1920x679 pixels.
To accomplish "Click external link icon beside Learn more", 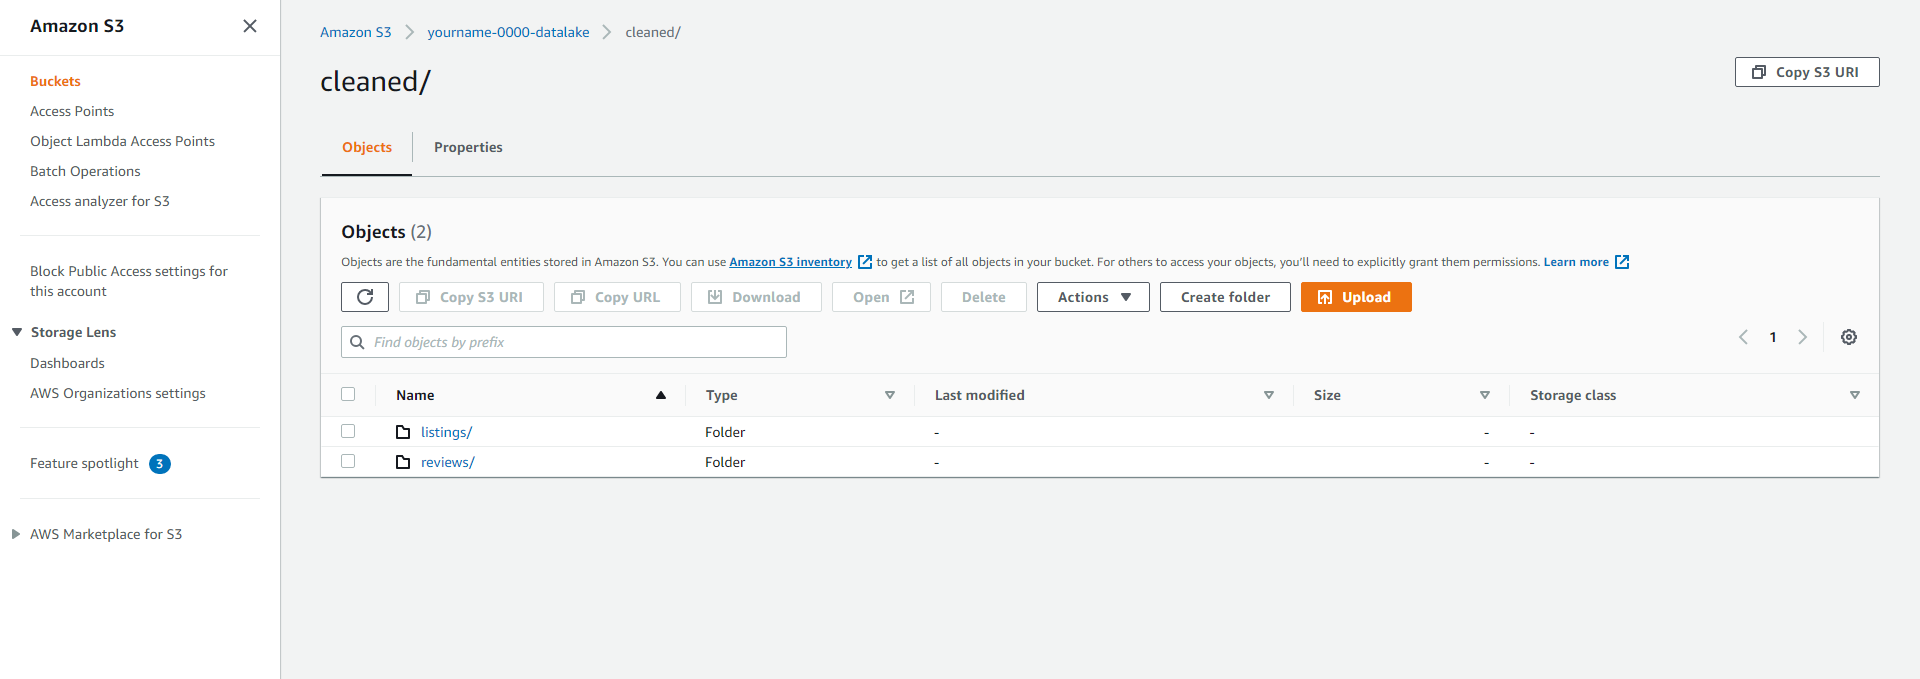I will point(1622,262).
